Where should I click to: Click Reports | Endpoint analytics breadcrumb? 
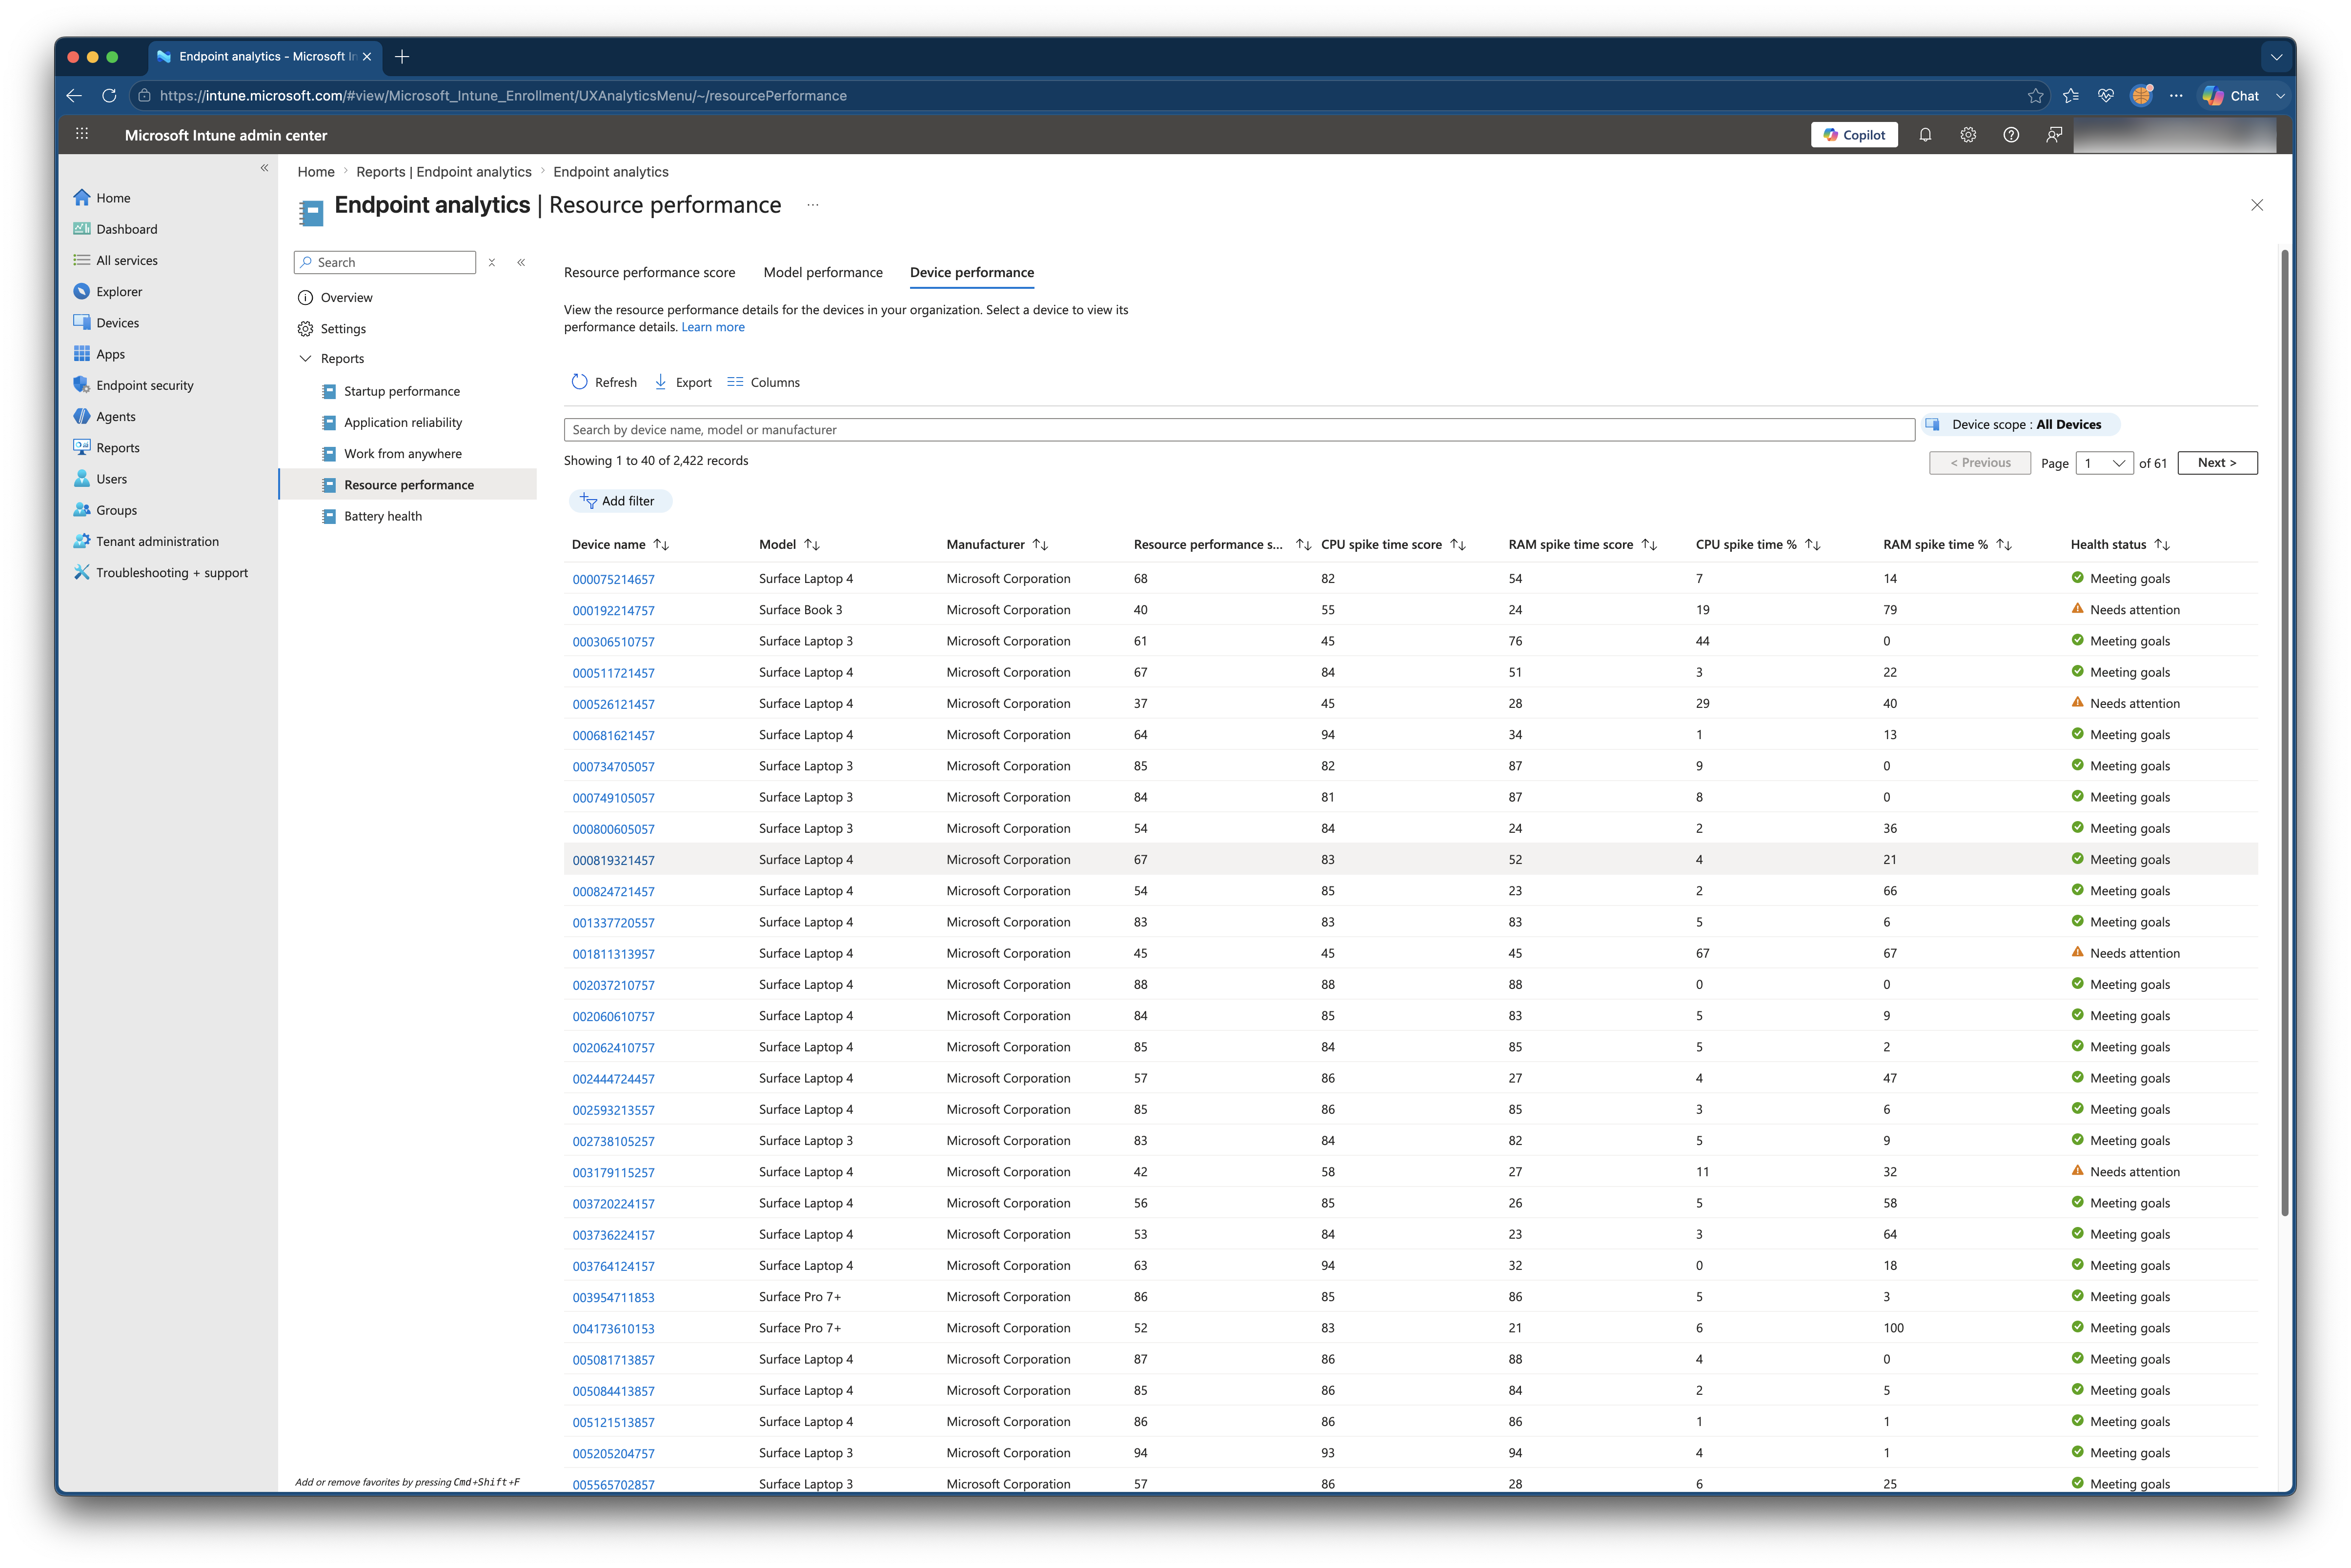(x=444, y=172)
